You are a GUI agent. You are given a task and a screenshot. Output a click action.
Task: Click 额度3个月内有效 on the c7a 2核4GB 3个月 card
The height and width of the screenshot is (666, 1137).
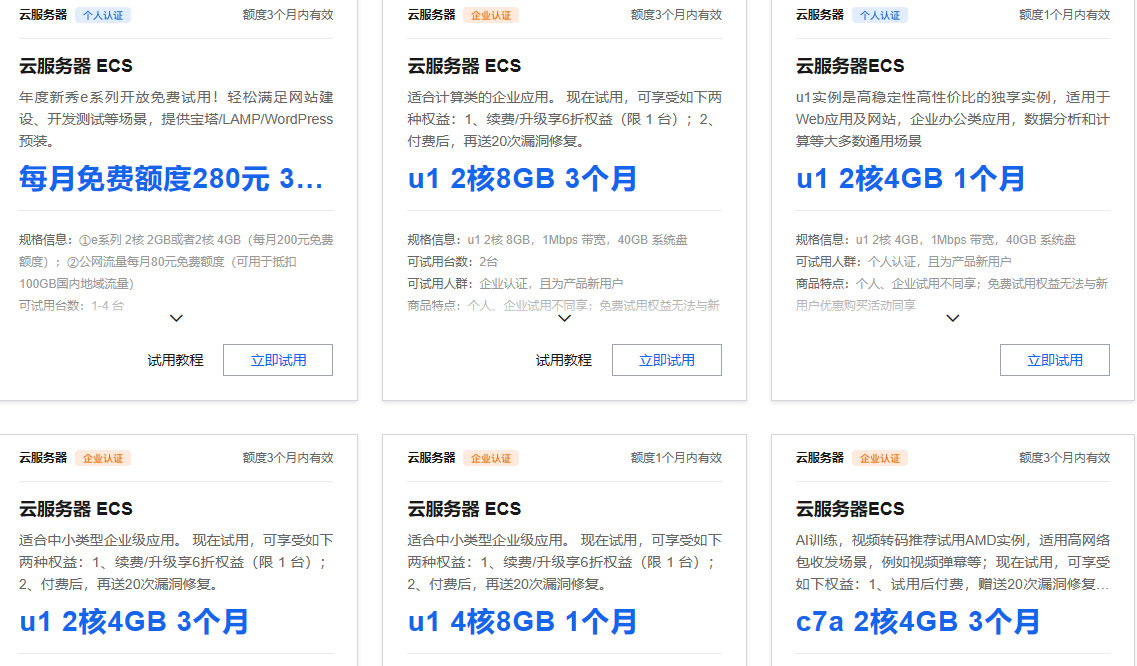(x=1064, y=458)
